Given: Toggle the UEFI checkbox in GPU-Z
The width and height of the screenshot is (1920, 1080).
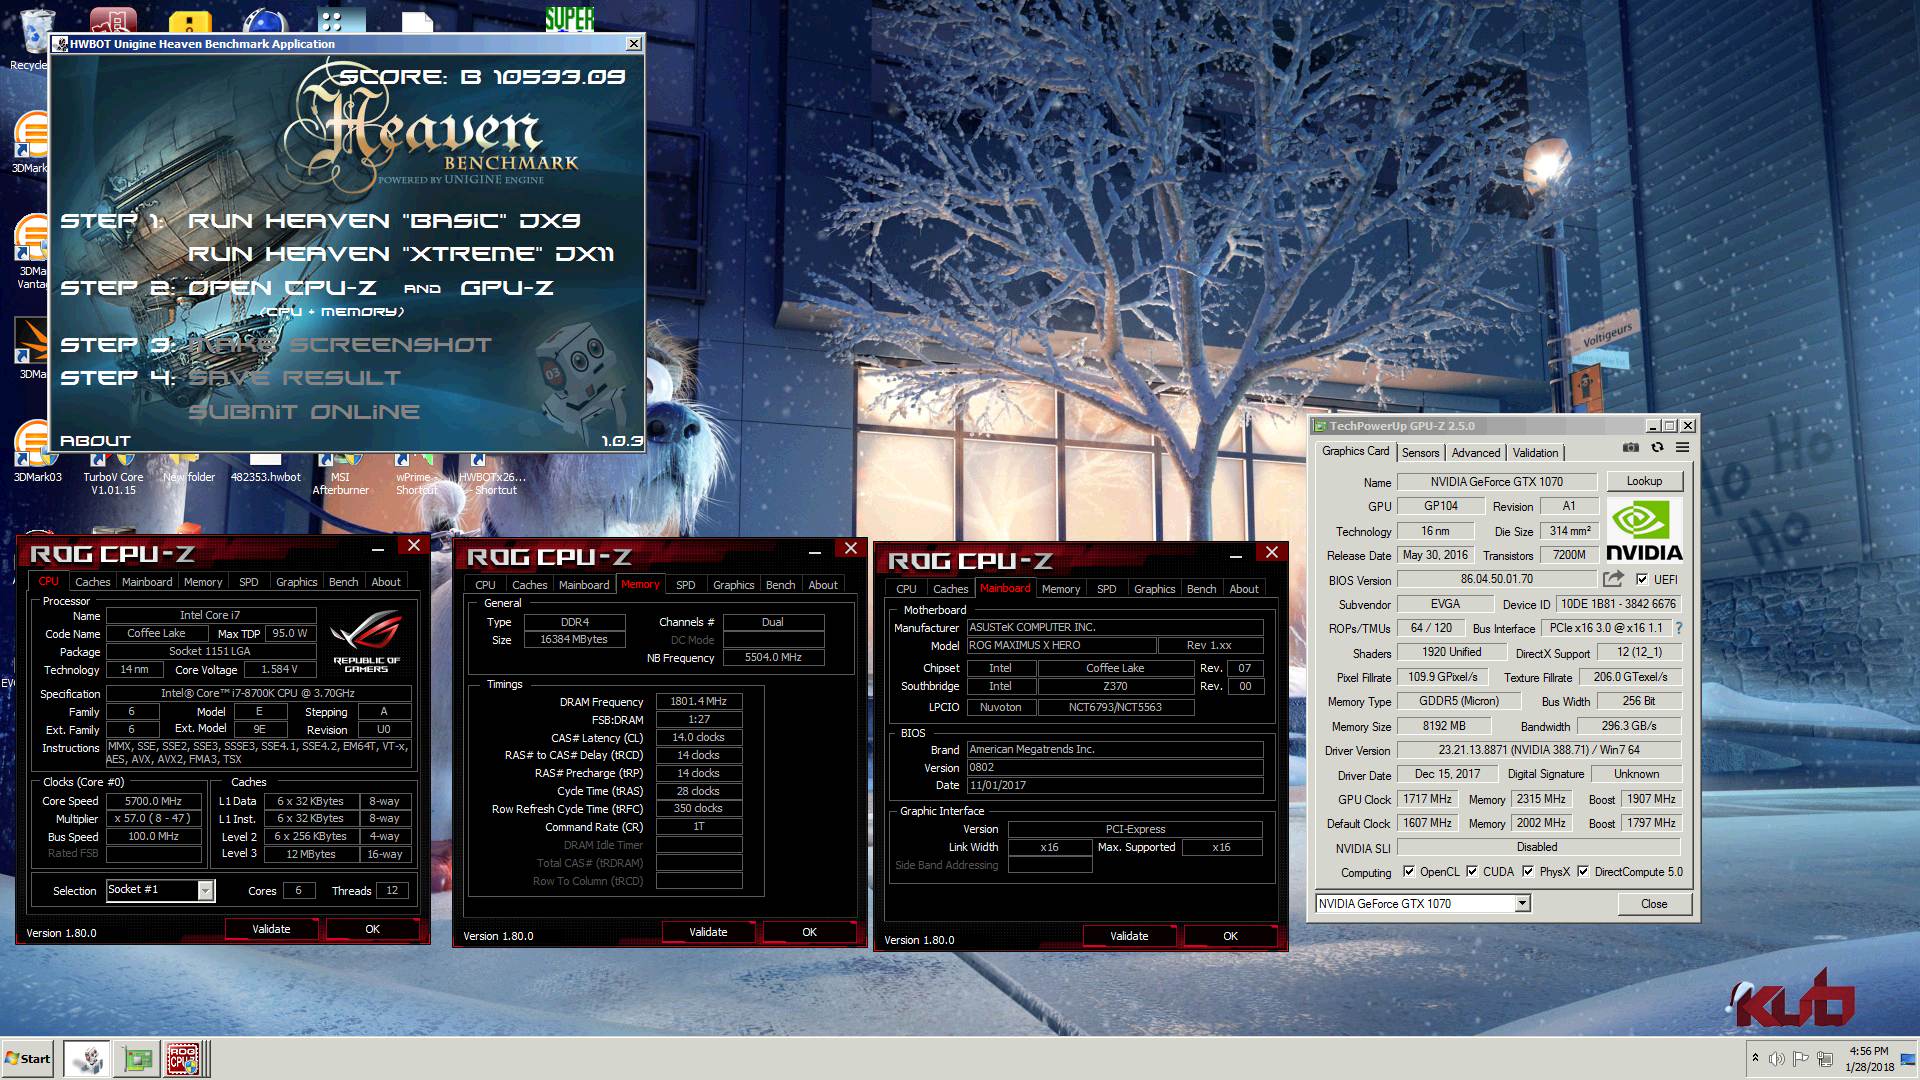Looking at the screenshot, I should tap(1641, 579).
